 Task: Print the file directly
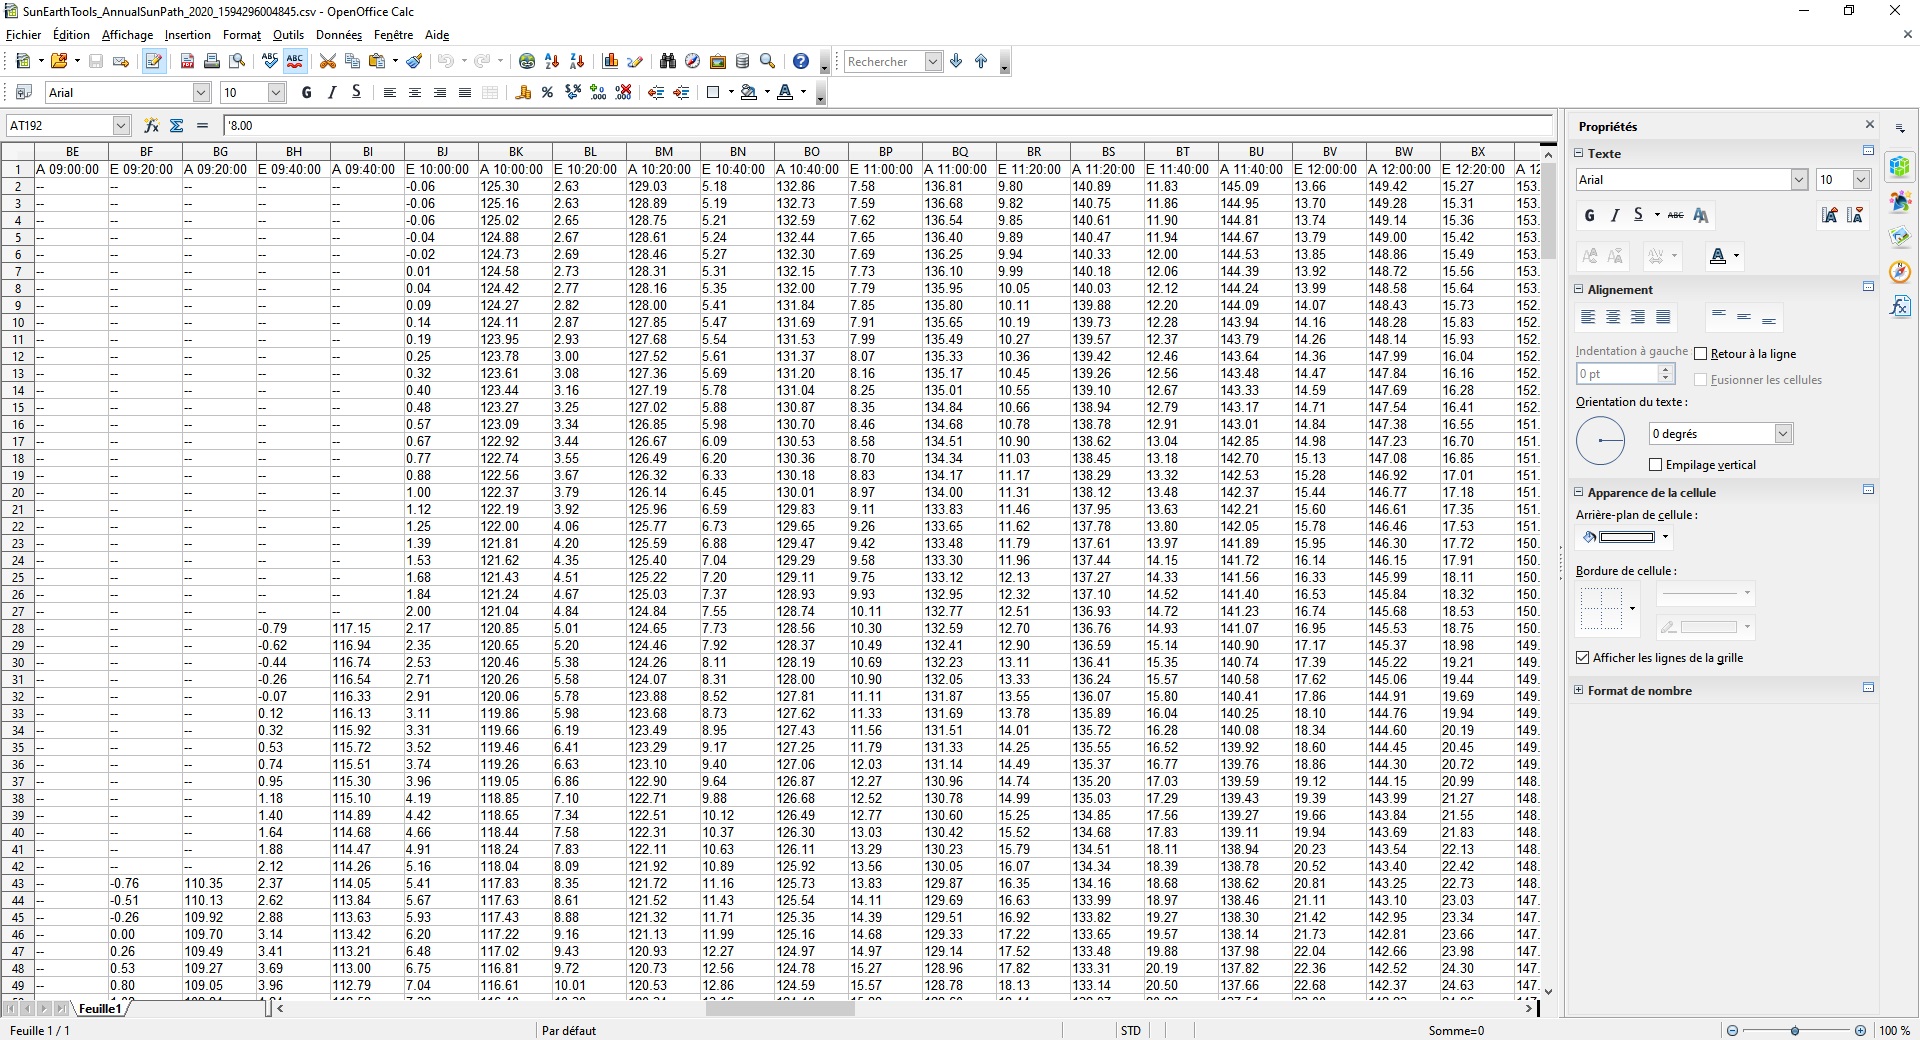(212, 61)
